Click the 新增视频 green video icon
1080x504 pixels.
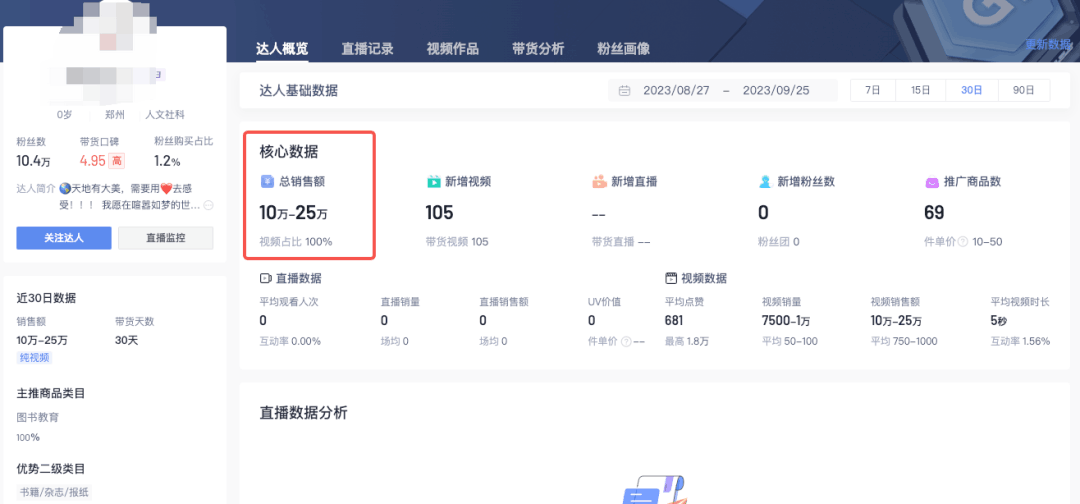click(433, 182)
